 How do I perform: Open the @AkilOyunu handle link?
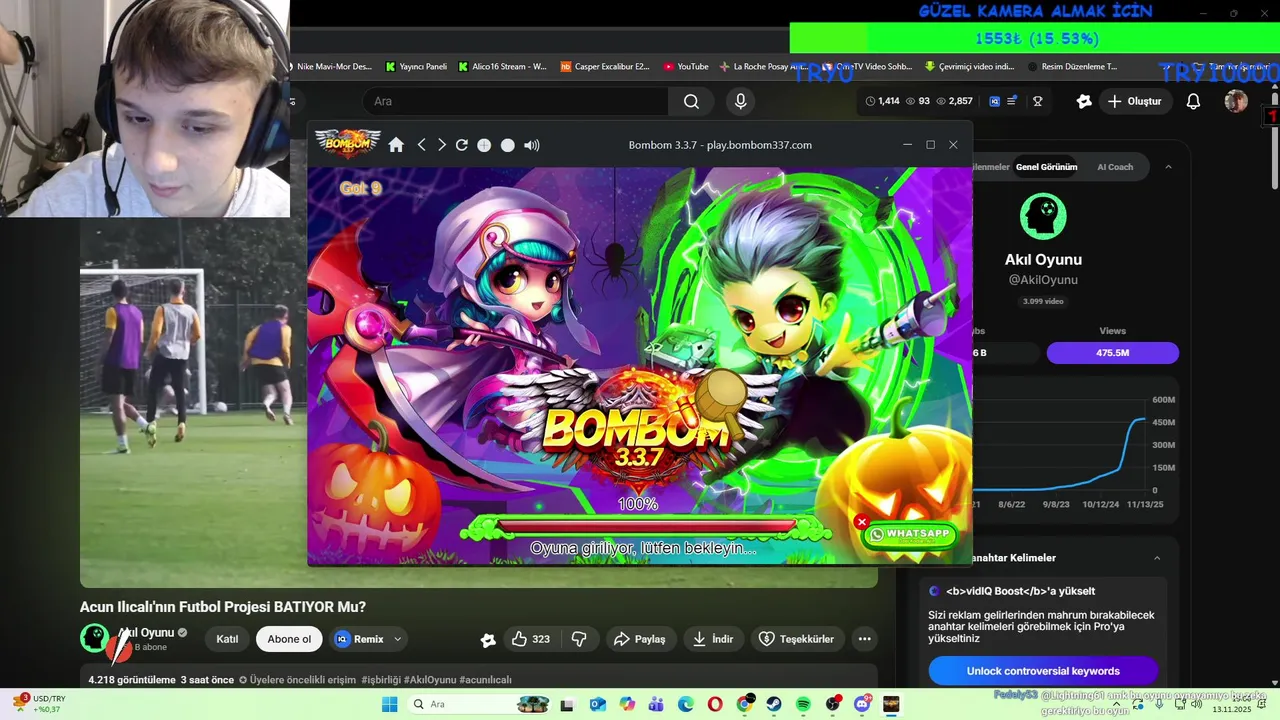point(1043,280)
